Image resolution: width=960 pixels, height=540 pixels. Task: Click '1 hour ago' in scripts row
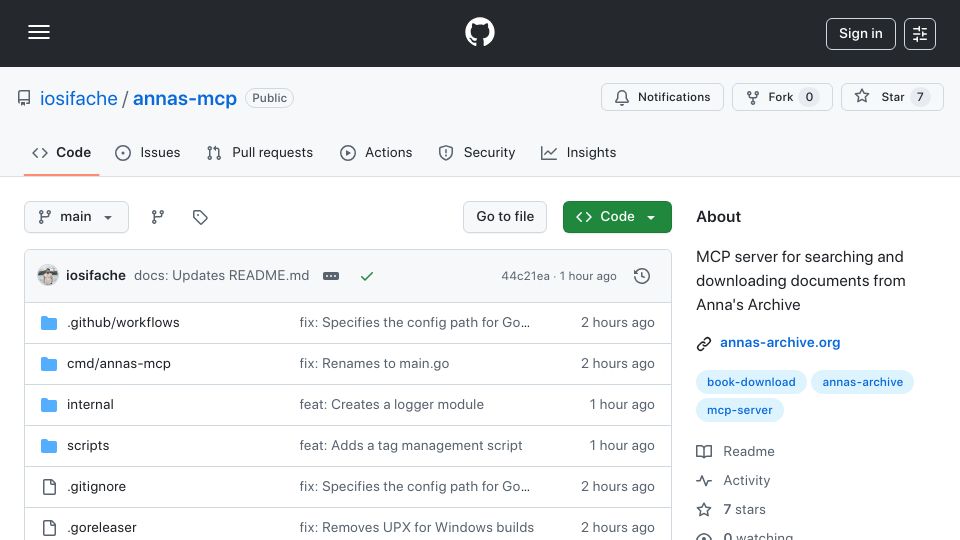(622, 446)
